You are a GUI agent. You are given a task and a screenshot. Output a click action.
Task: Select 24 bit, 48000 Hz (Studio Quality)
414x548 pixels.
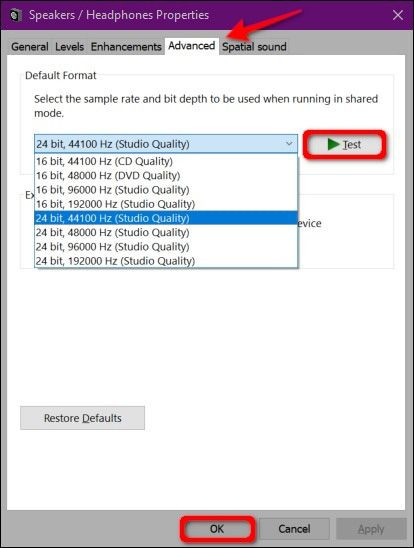pos(166,232)
